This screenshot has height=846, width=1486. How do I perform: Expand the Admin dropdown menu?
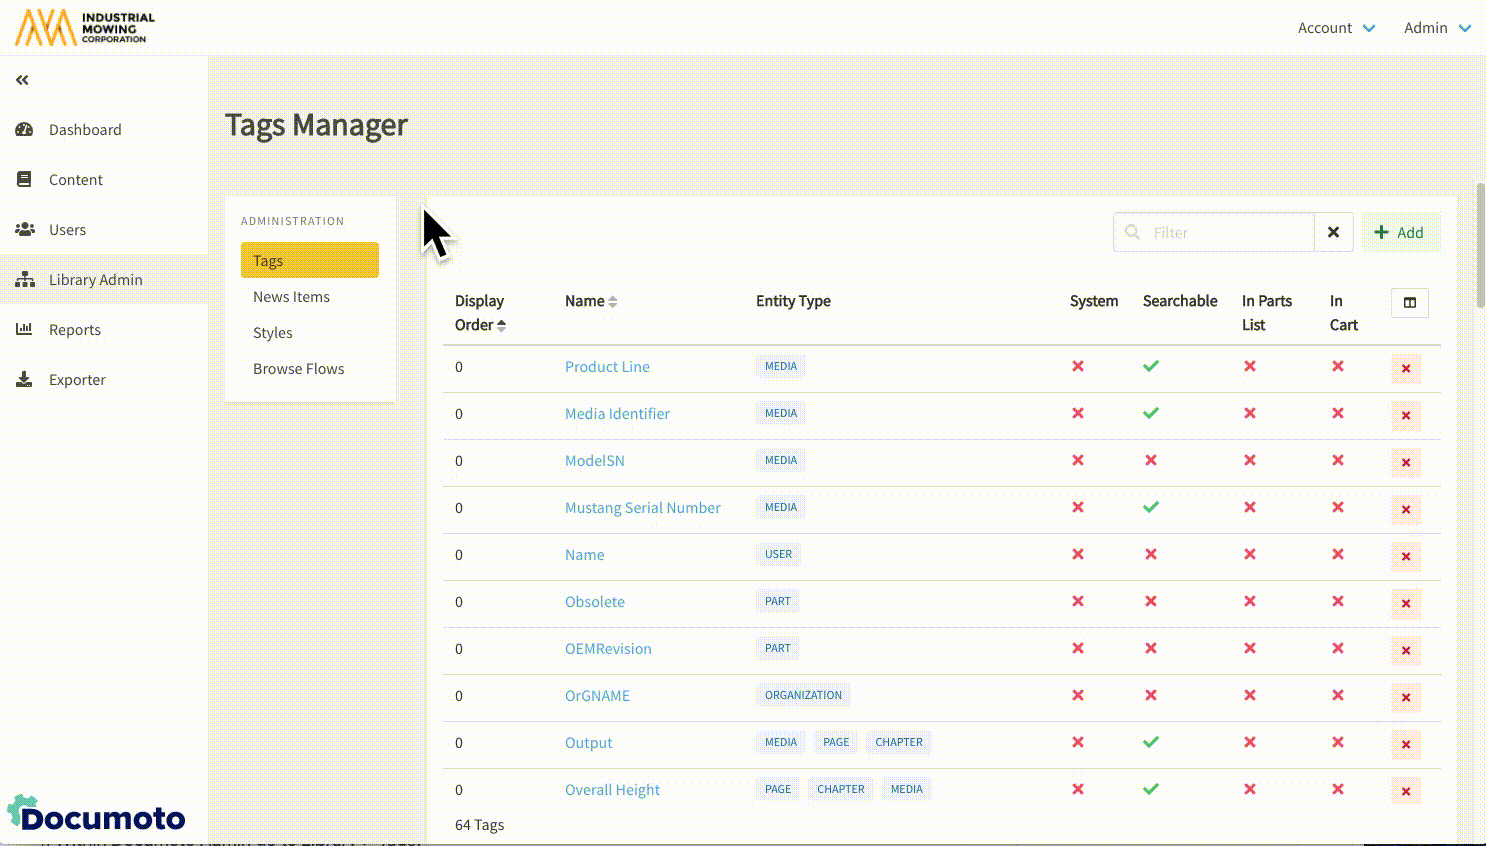[1436, 28]
